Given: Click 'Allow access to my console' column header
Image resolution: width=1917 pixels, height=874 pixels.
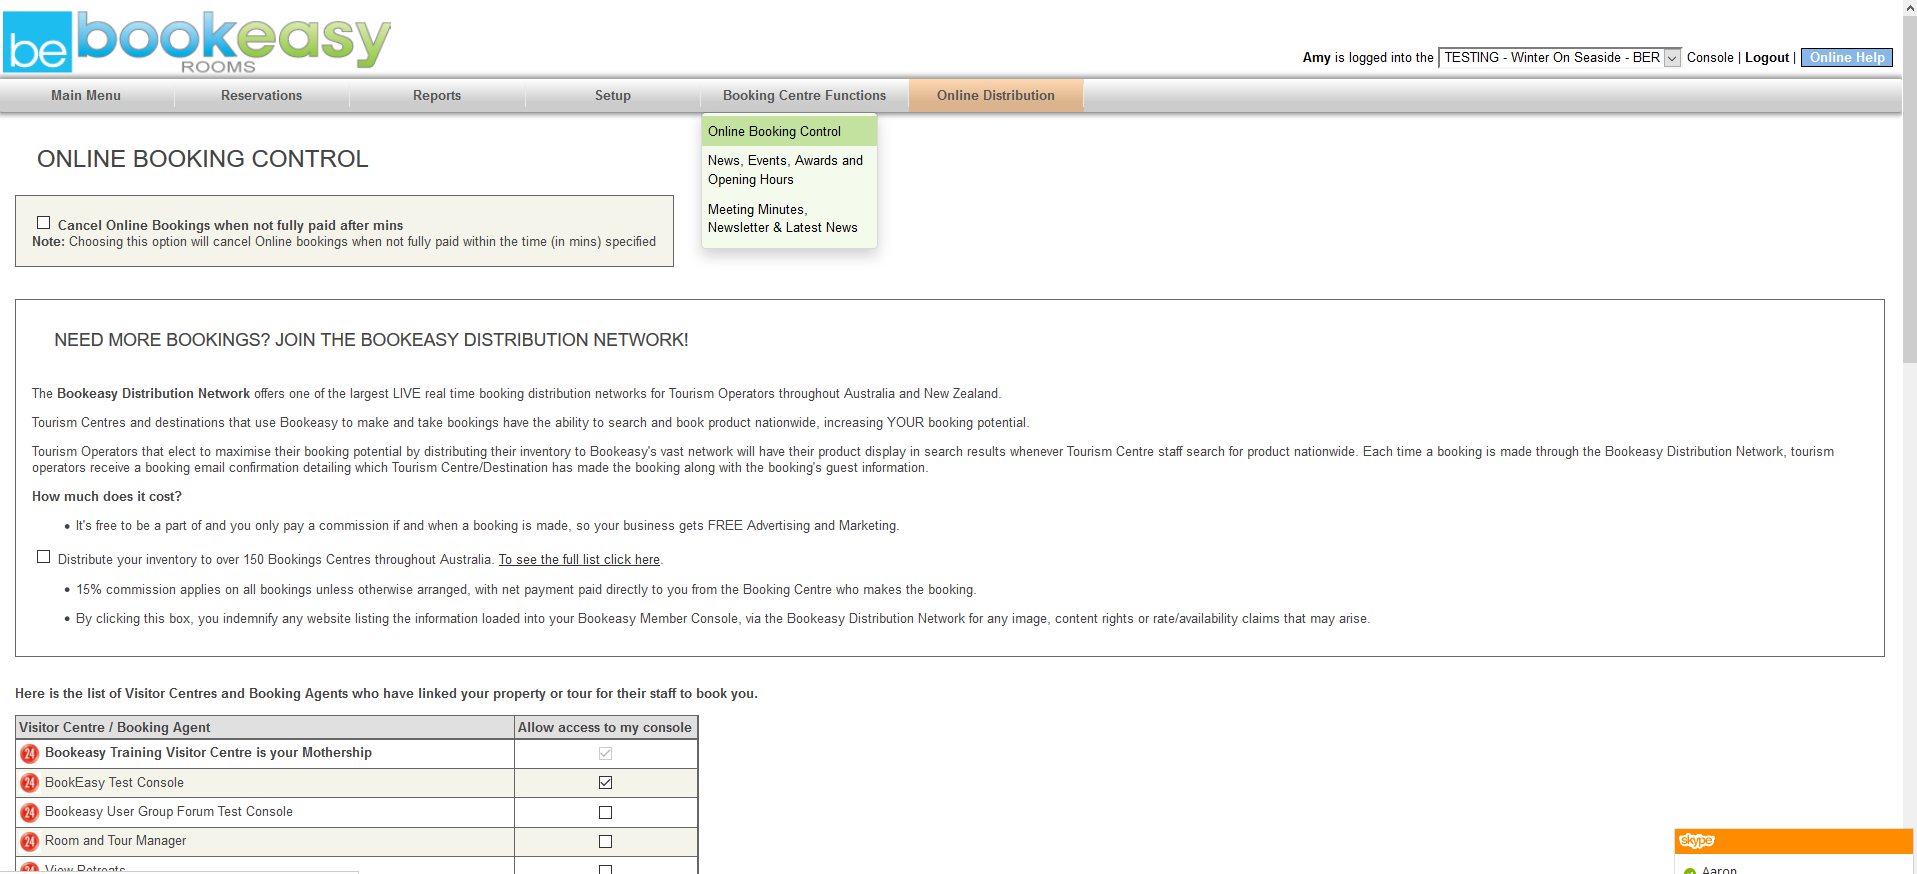Looking at the screenshot, I should click(x=605, y=728).
